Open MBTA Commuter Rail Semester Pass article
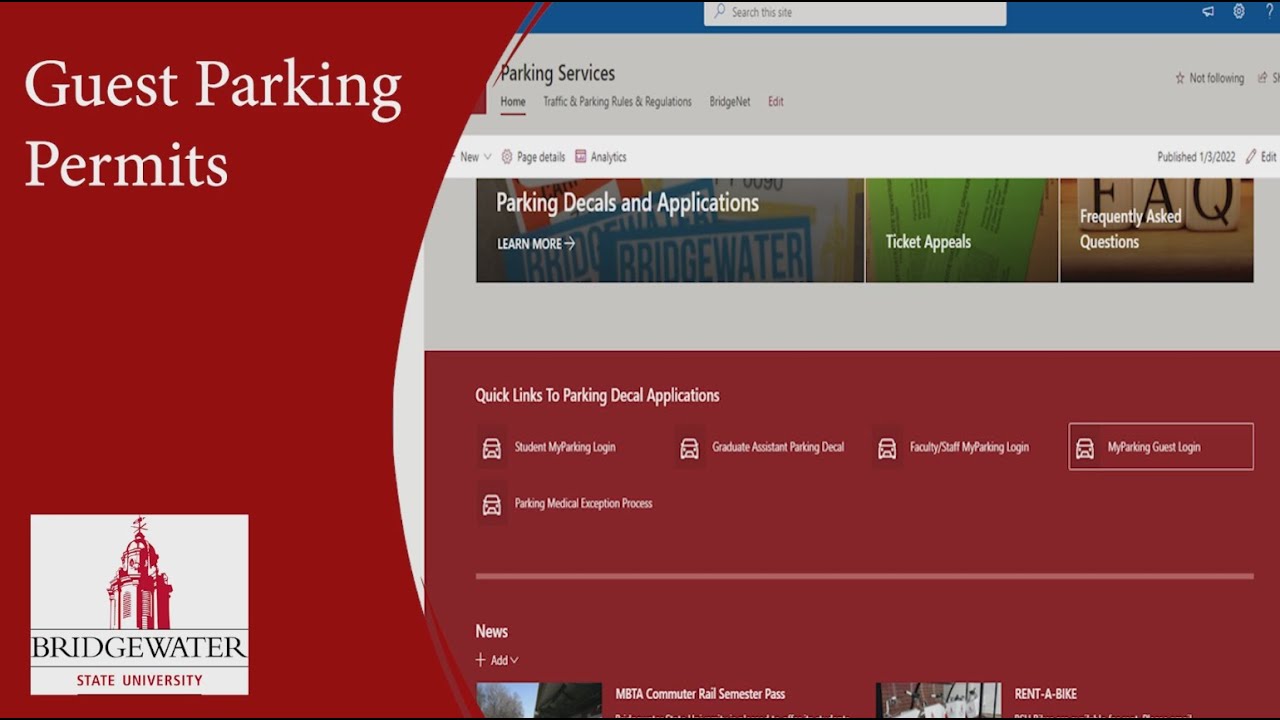This screenshot has height=720, width=1280. pos(700,694)
